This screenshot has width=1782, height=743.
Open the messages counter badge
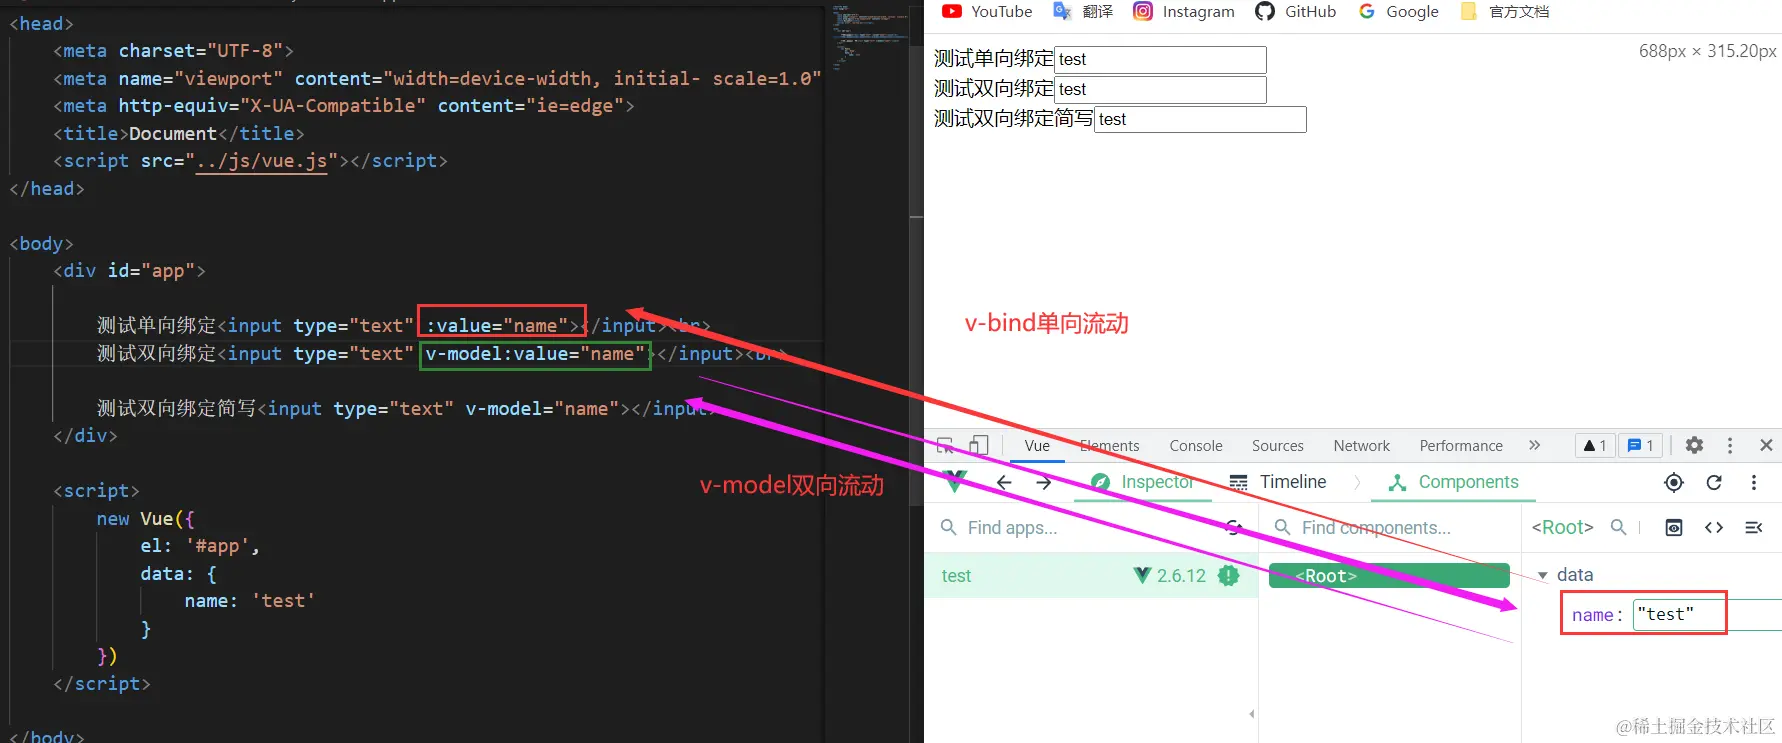[1641, 446]
